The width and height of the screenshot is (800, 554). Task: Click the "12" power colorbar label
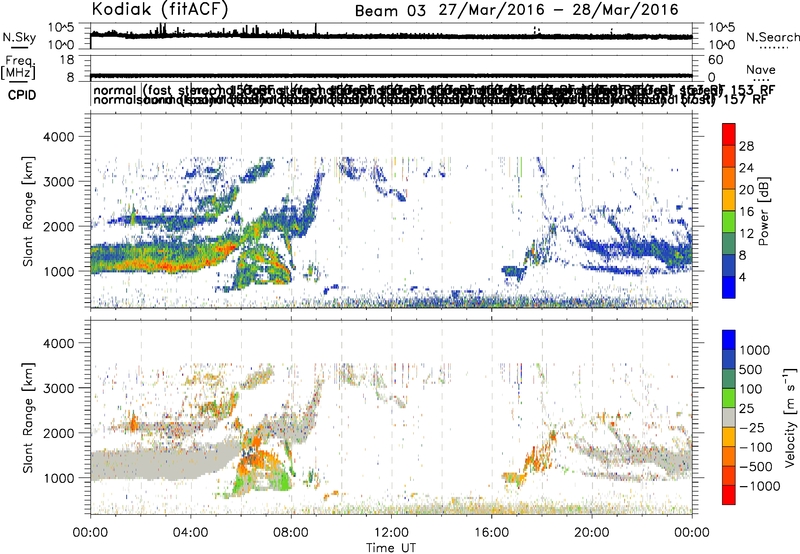click(746, 234)
